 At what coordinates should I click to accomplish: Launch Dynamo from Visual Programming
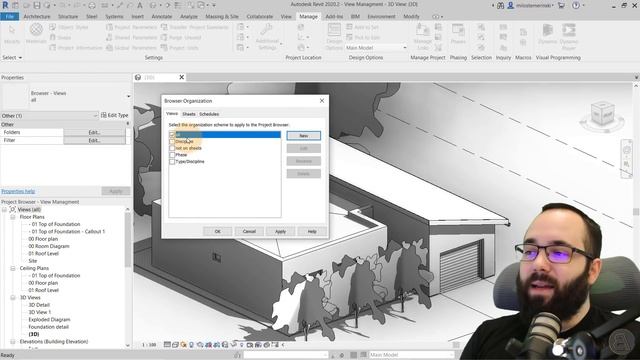point(547,30)
